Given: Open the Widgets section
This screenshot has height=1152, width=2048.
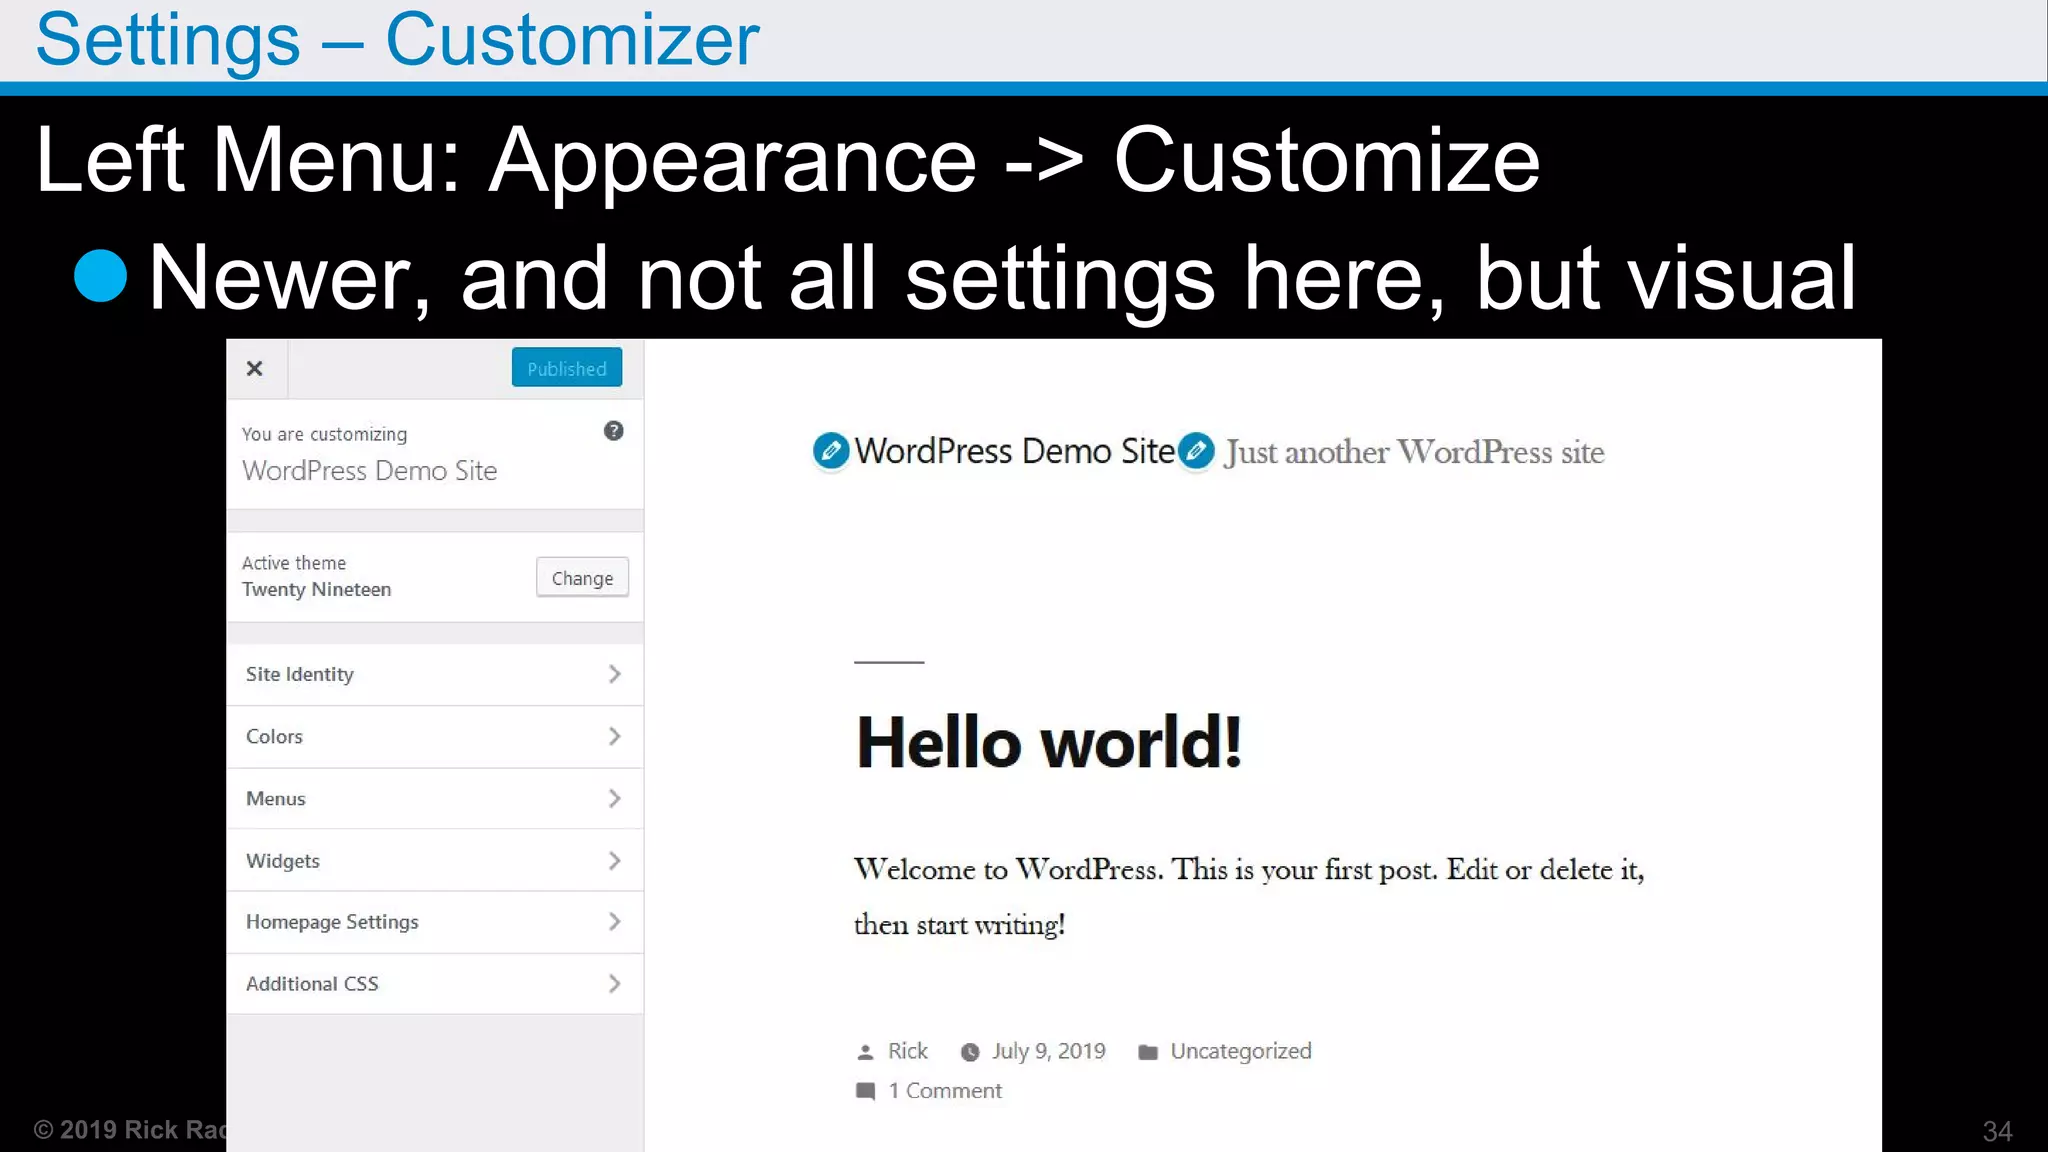Looking at the screenshot, I should click(x=435, y=861).
